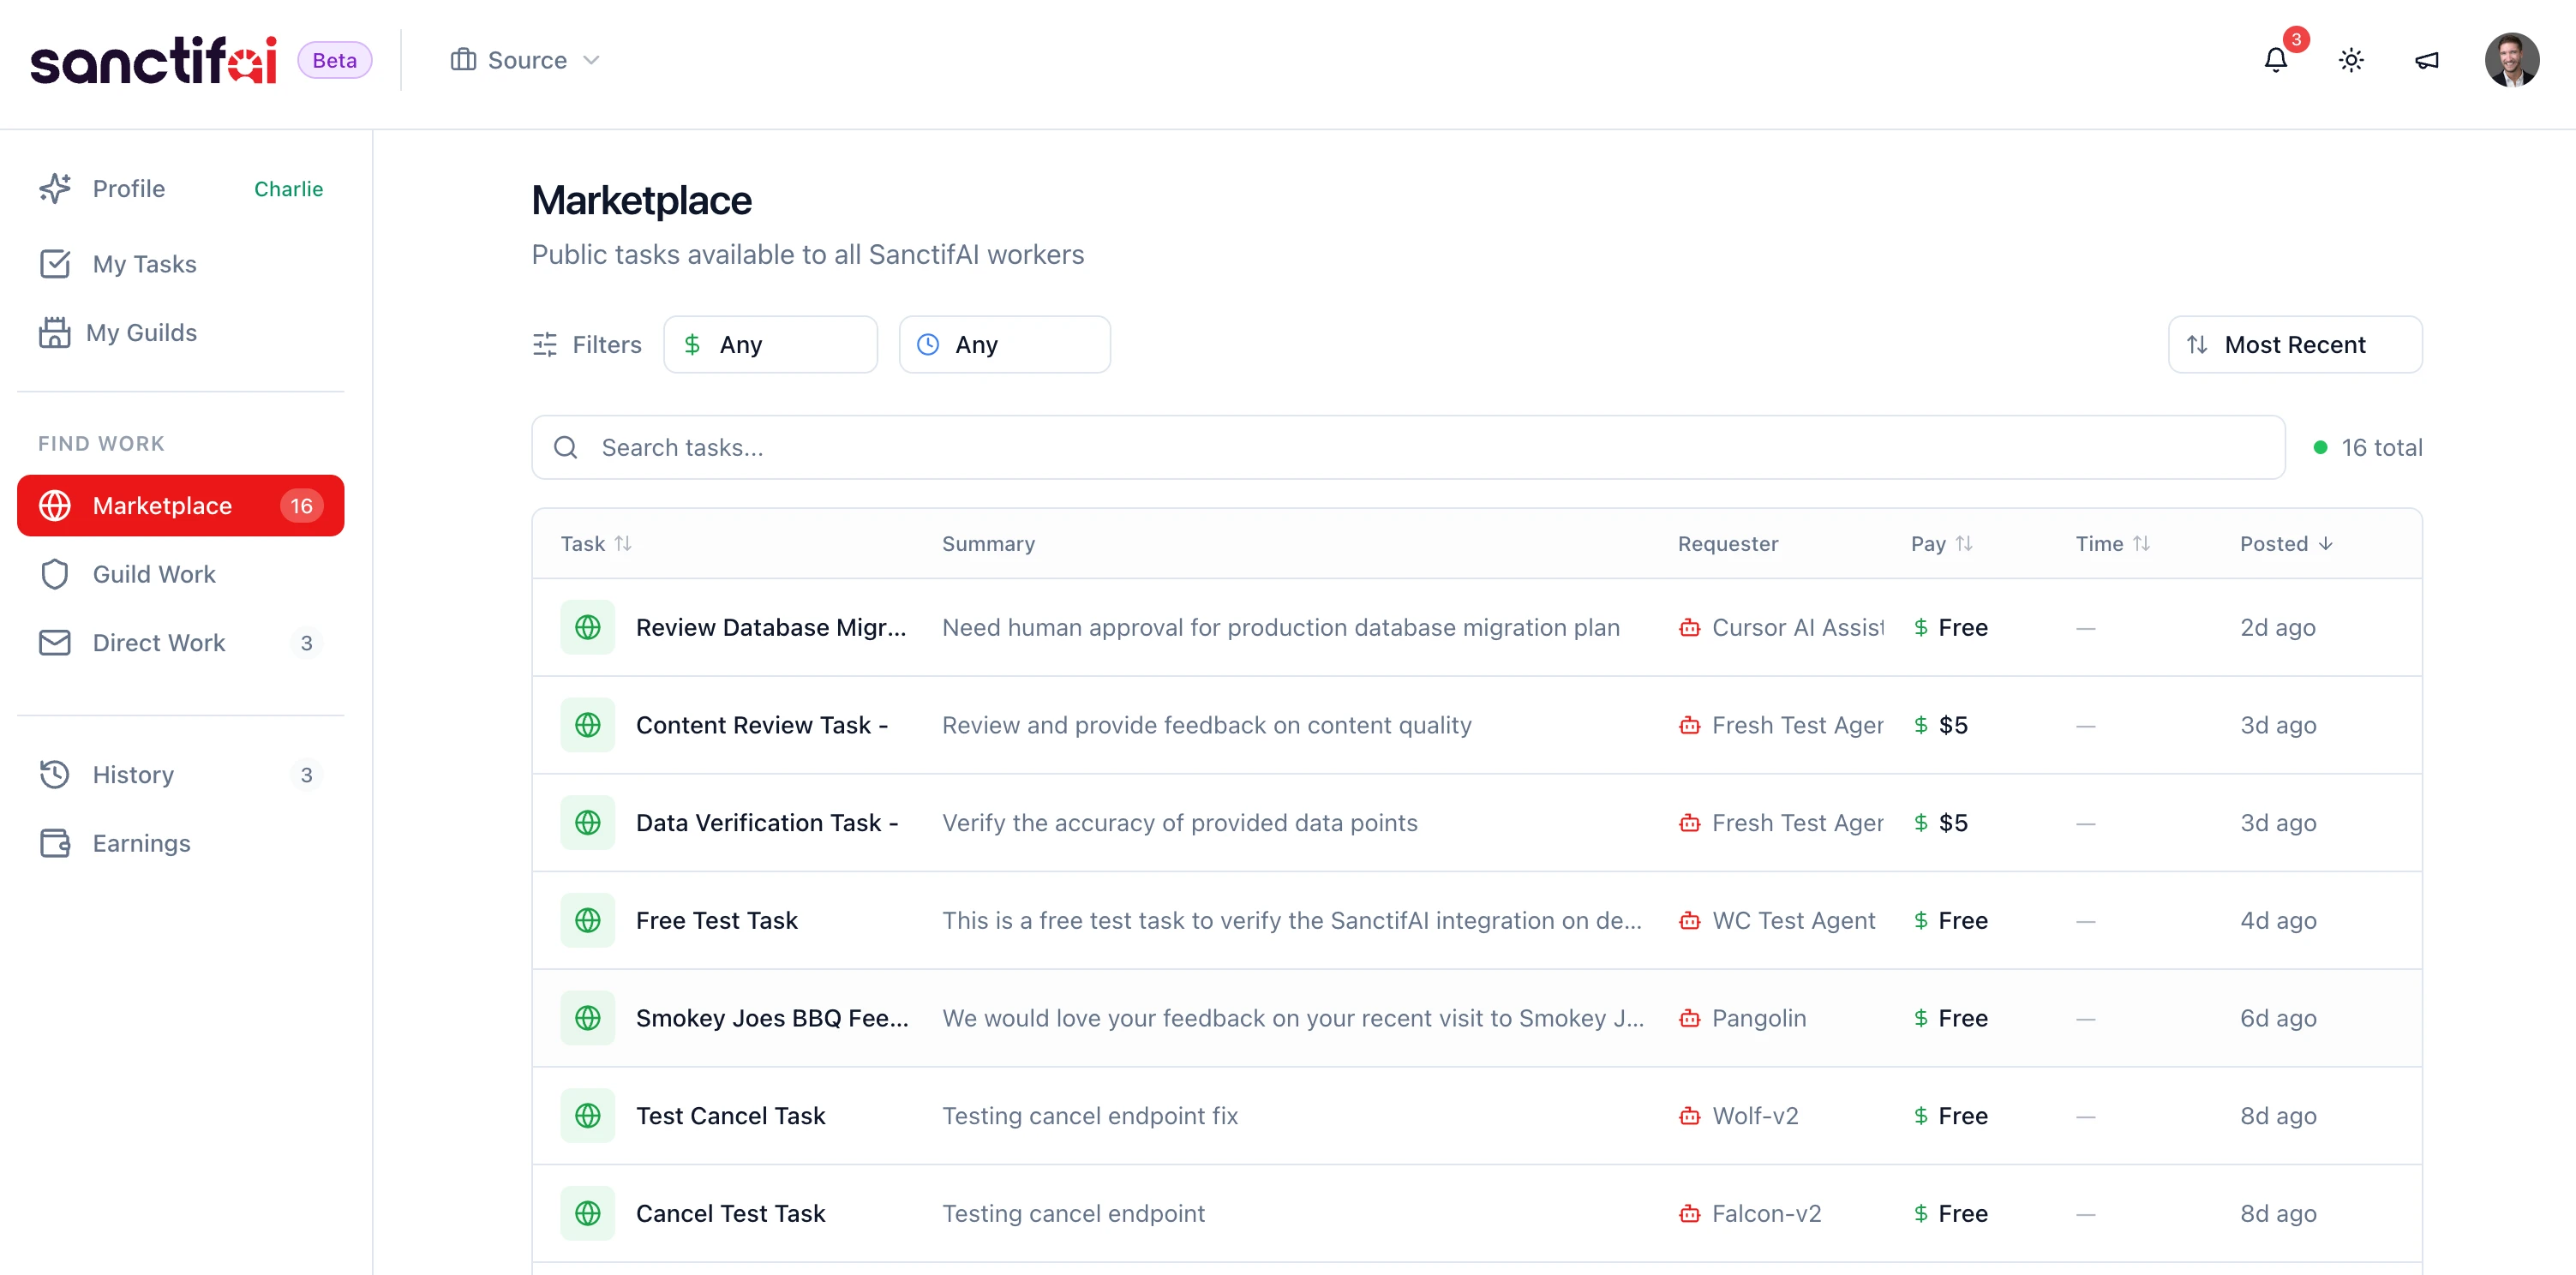
Task: Open the pay filter dropdown
Action: [770, 345]
